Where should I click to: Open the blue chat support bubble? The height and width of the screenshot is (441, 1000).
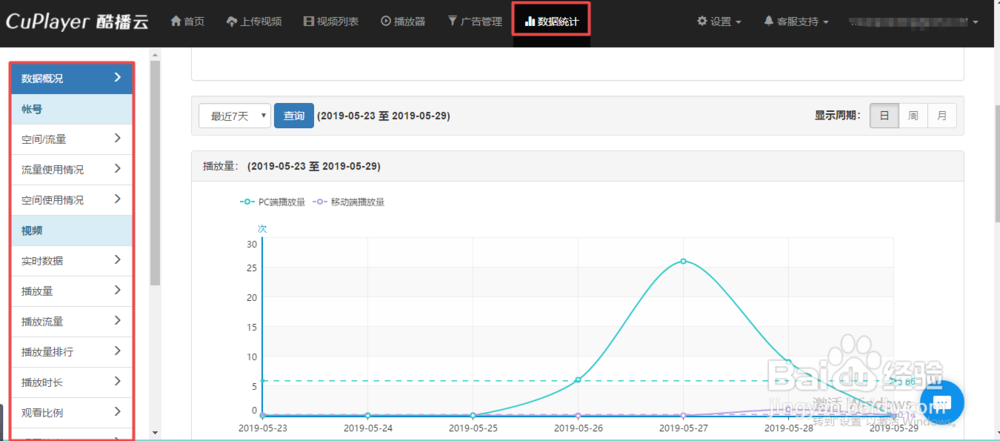pos(942,403)
